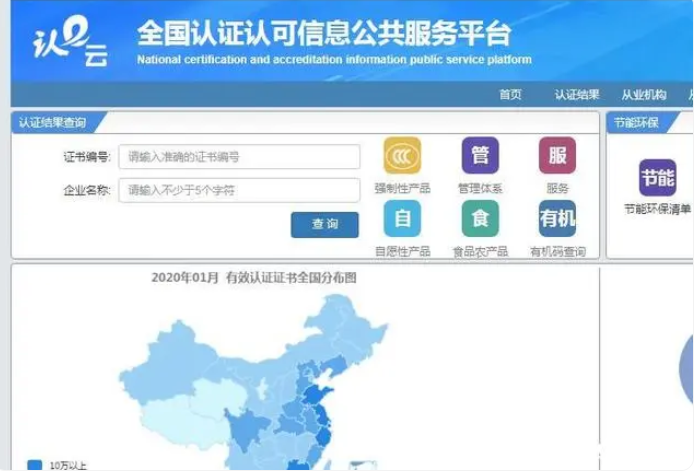Click the 自愿性产品 label

point(402,251)
